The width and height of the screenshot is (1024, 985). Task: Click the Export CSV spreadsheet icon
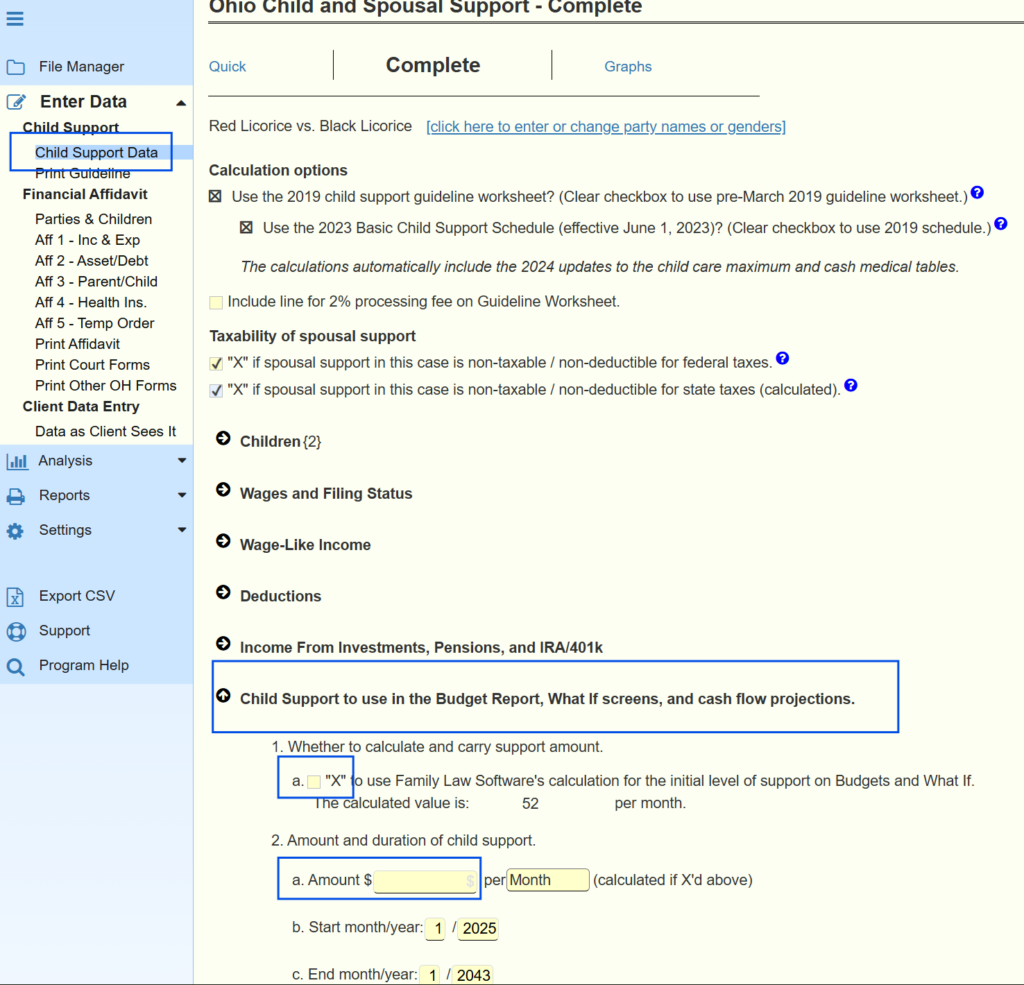(15, 597)
